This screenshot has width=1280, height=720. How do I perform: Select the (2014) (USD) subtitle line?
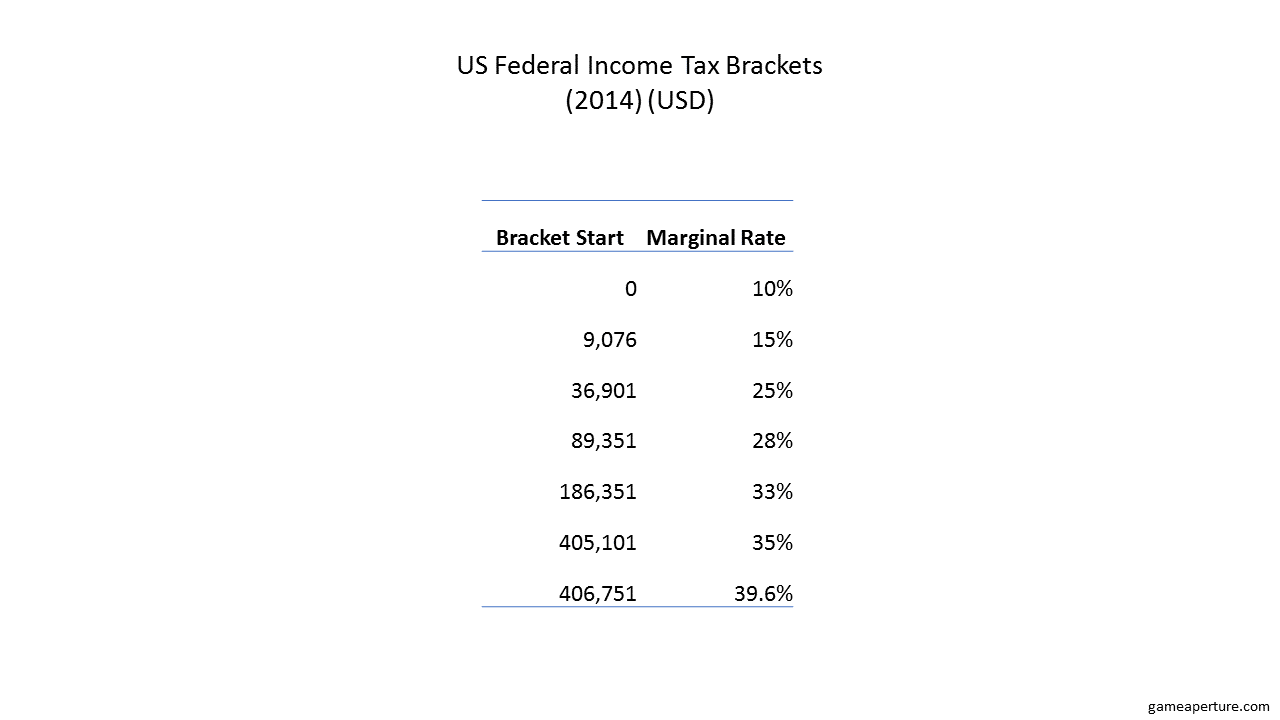point(640,102)
